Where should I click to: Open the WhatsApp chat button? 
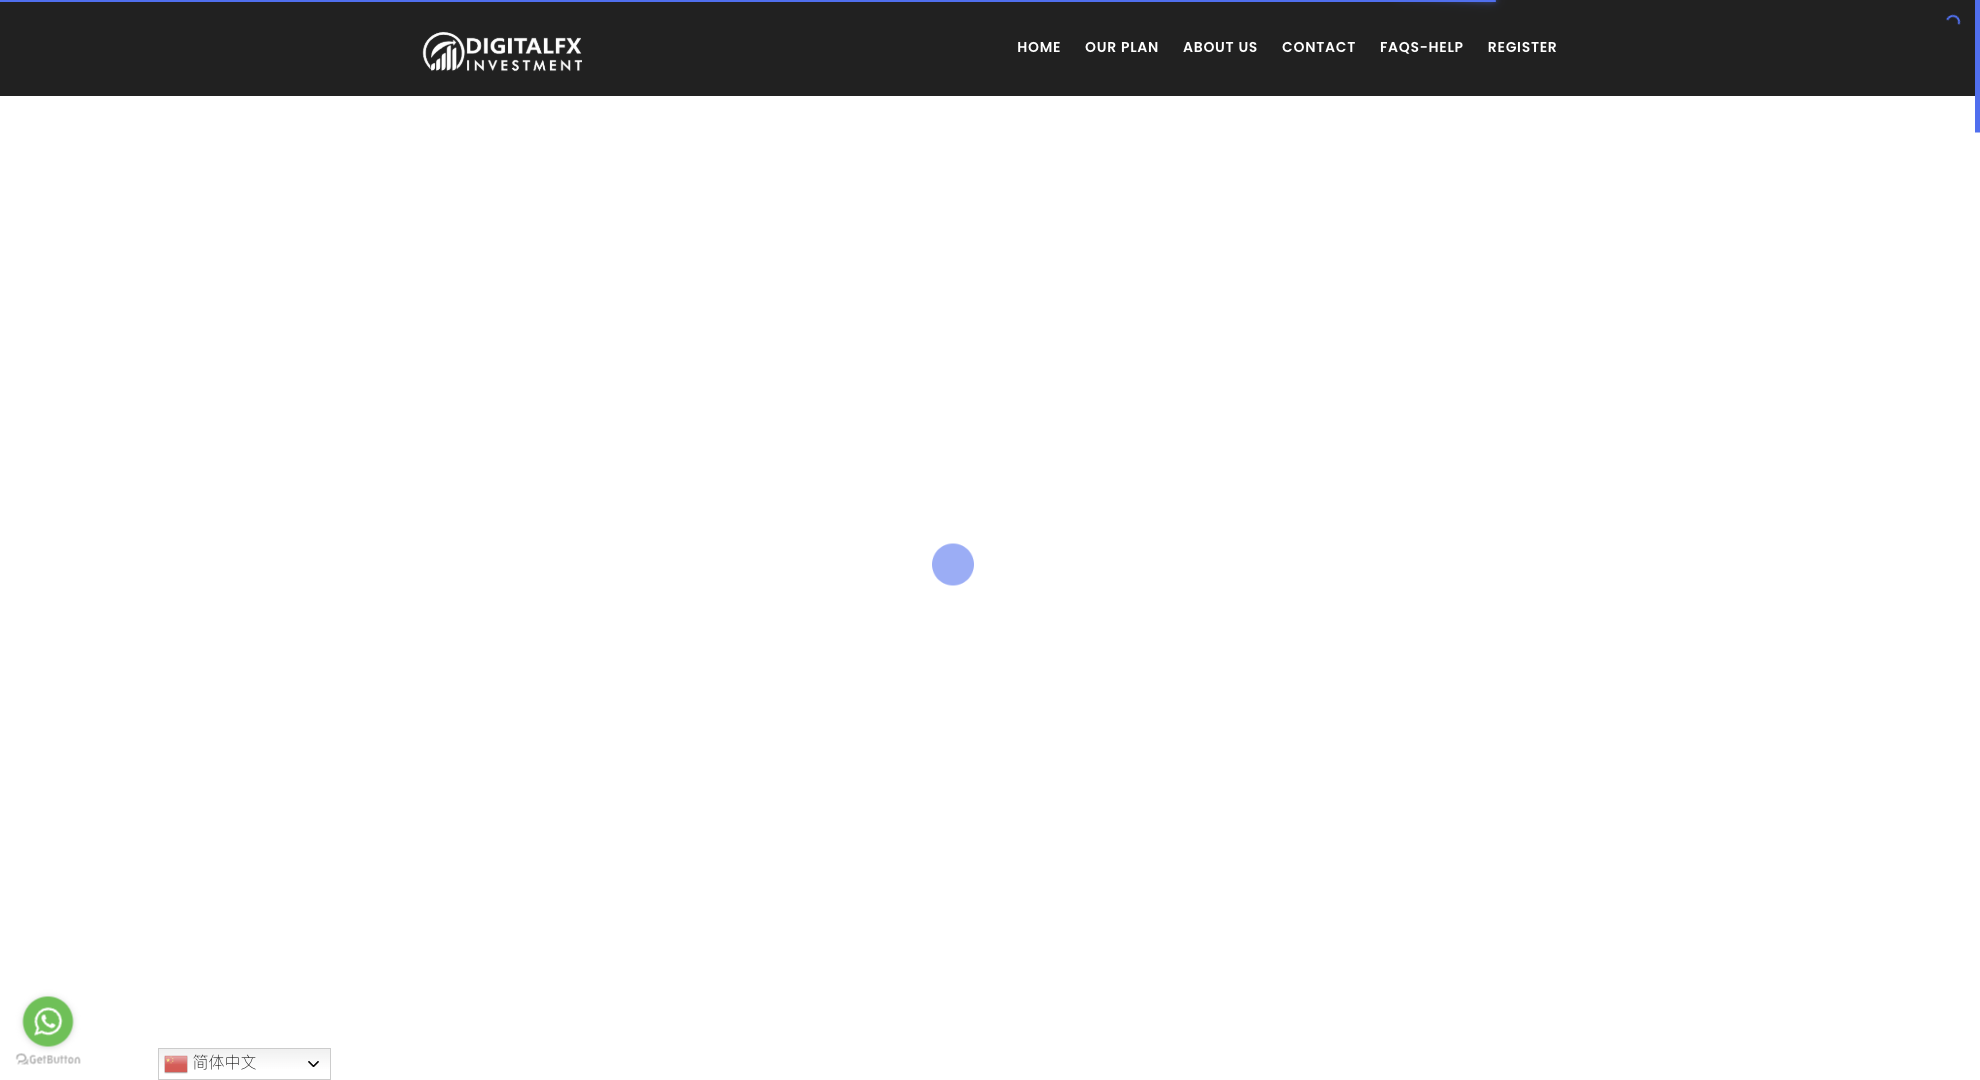[48, 1021]
